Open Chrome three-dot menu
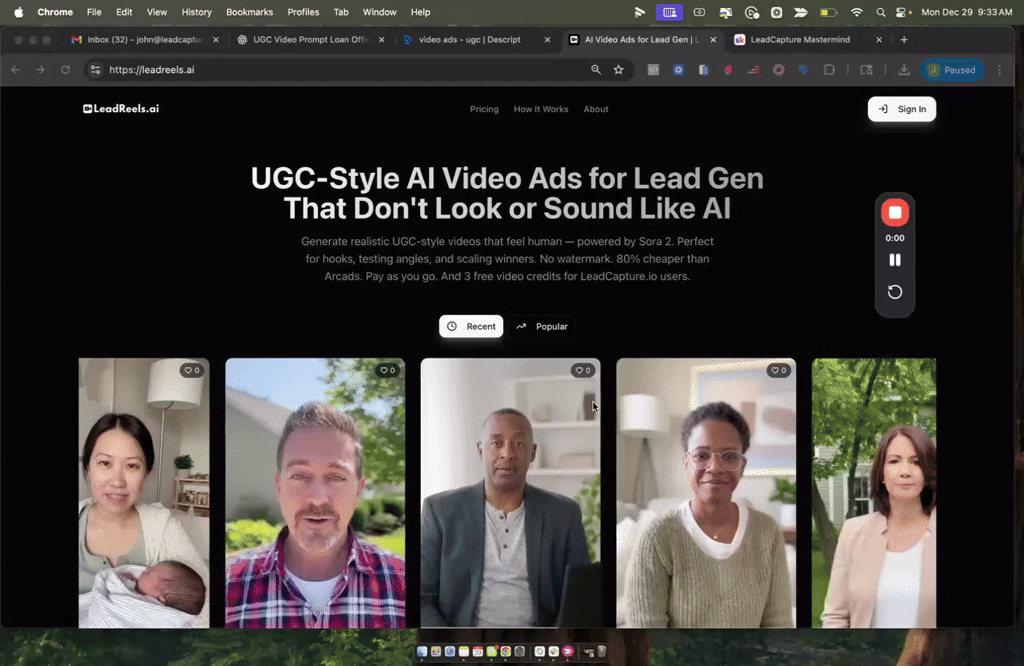Image resolution: width=1024 pixels, height=666 pixels. [999, 70]
